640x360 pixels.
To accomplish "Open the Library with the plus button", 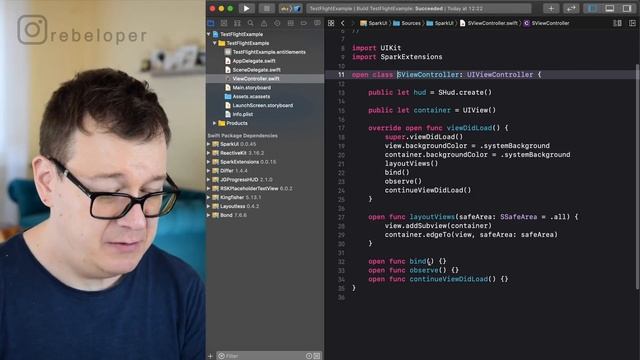I will click(x=551, y=8).
